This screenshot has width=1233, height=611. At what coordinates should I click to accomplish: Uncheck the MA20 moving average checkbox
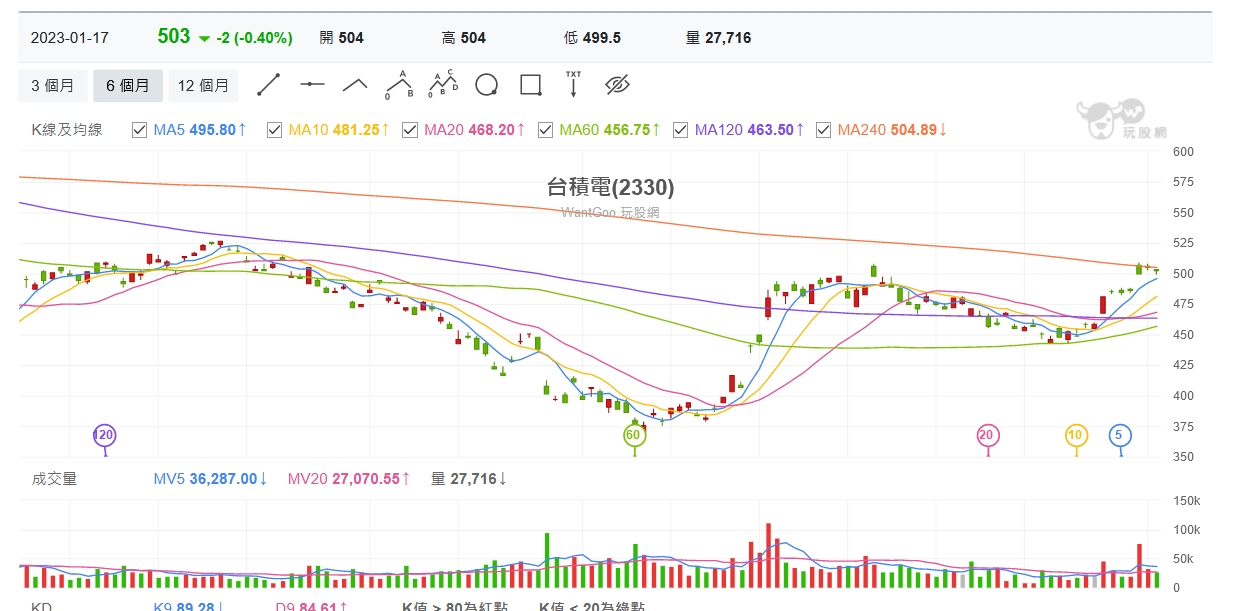pyautogui.click(x=410, y=130)
